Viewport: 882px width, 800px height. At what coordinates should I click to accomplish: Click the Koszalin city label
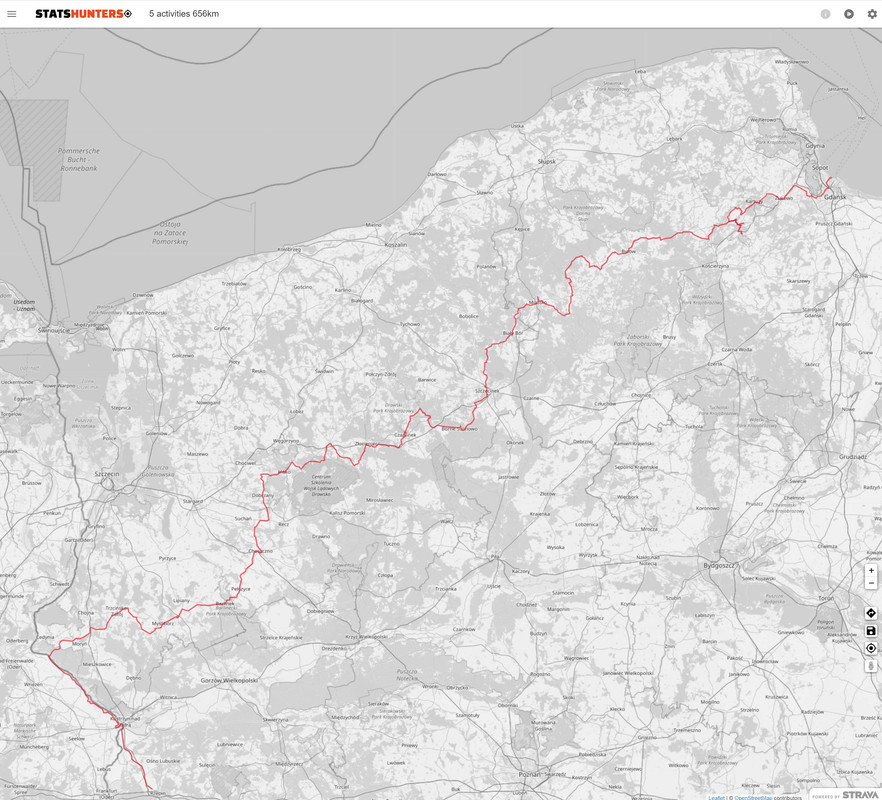(x=396, y=245)
